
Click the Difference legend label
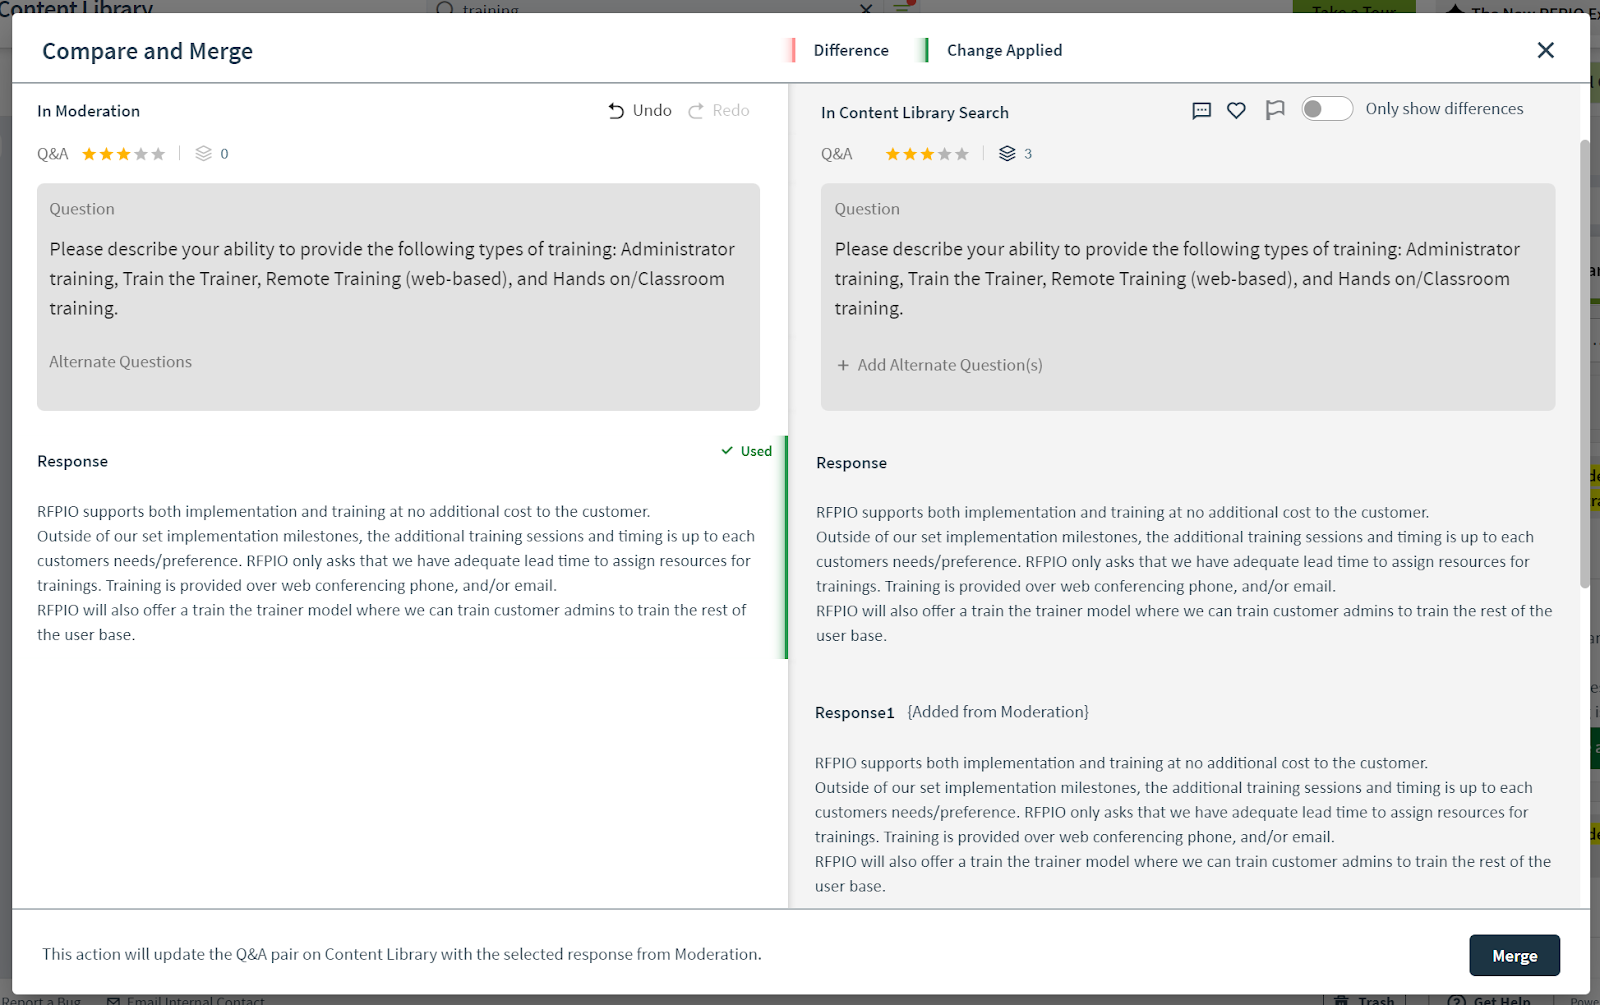click(851, 50)
